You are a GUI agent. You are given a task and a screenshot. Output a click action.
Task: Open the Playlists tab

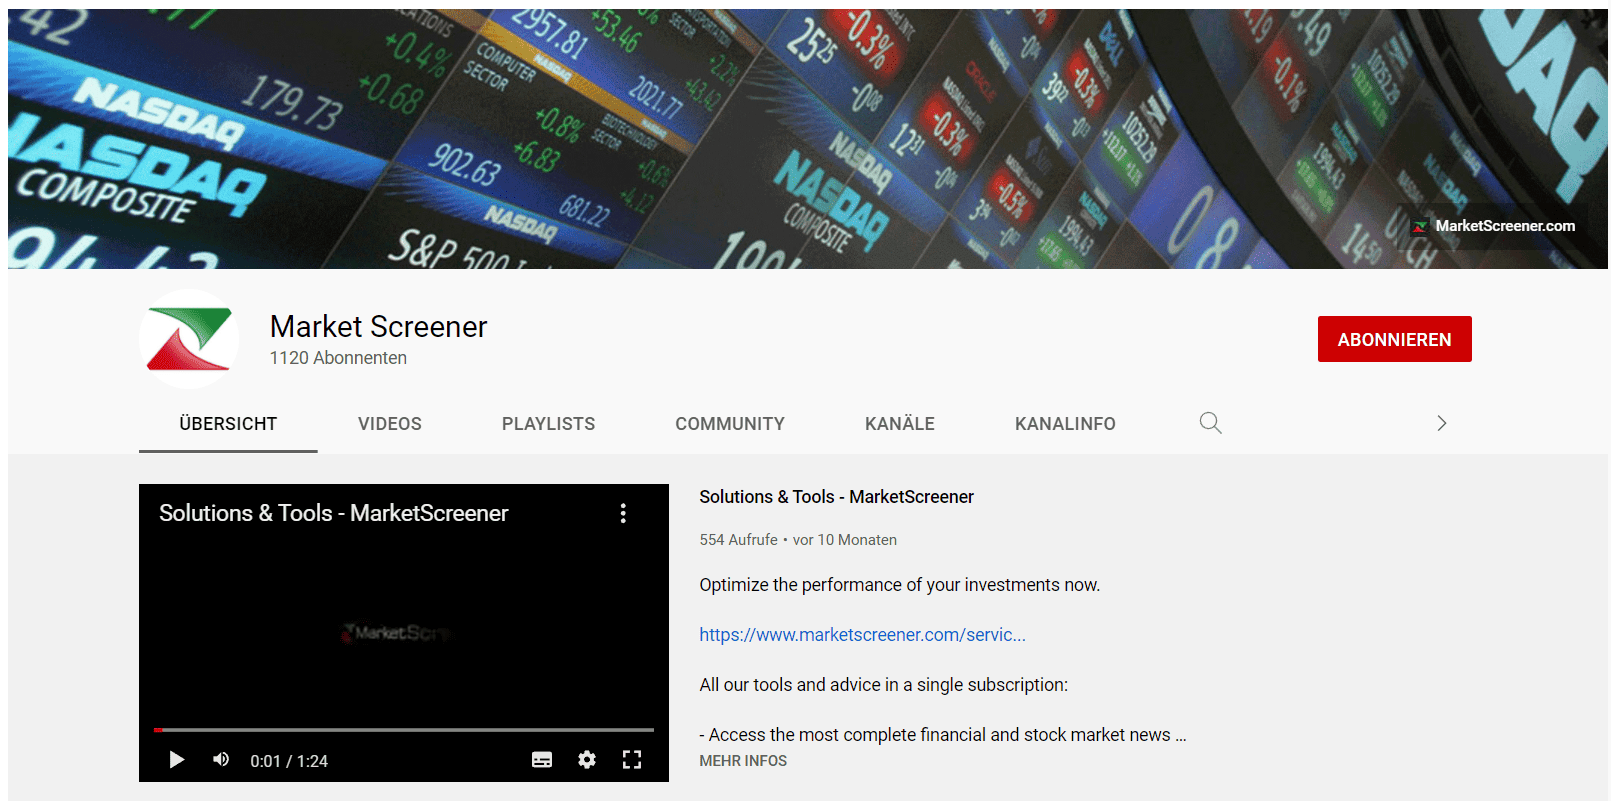click(x=548, y=424)
